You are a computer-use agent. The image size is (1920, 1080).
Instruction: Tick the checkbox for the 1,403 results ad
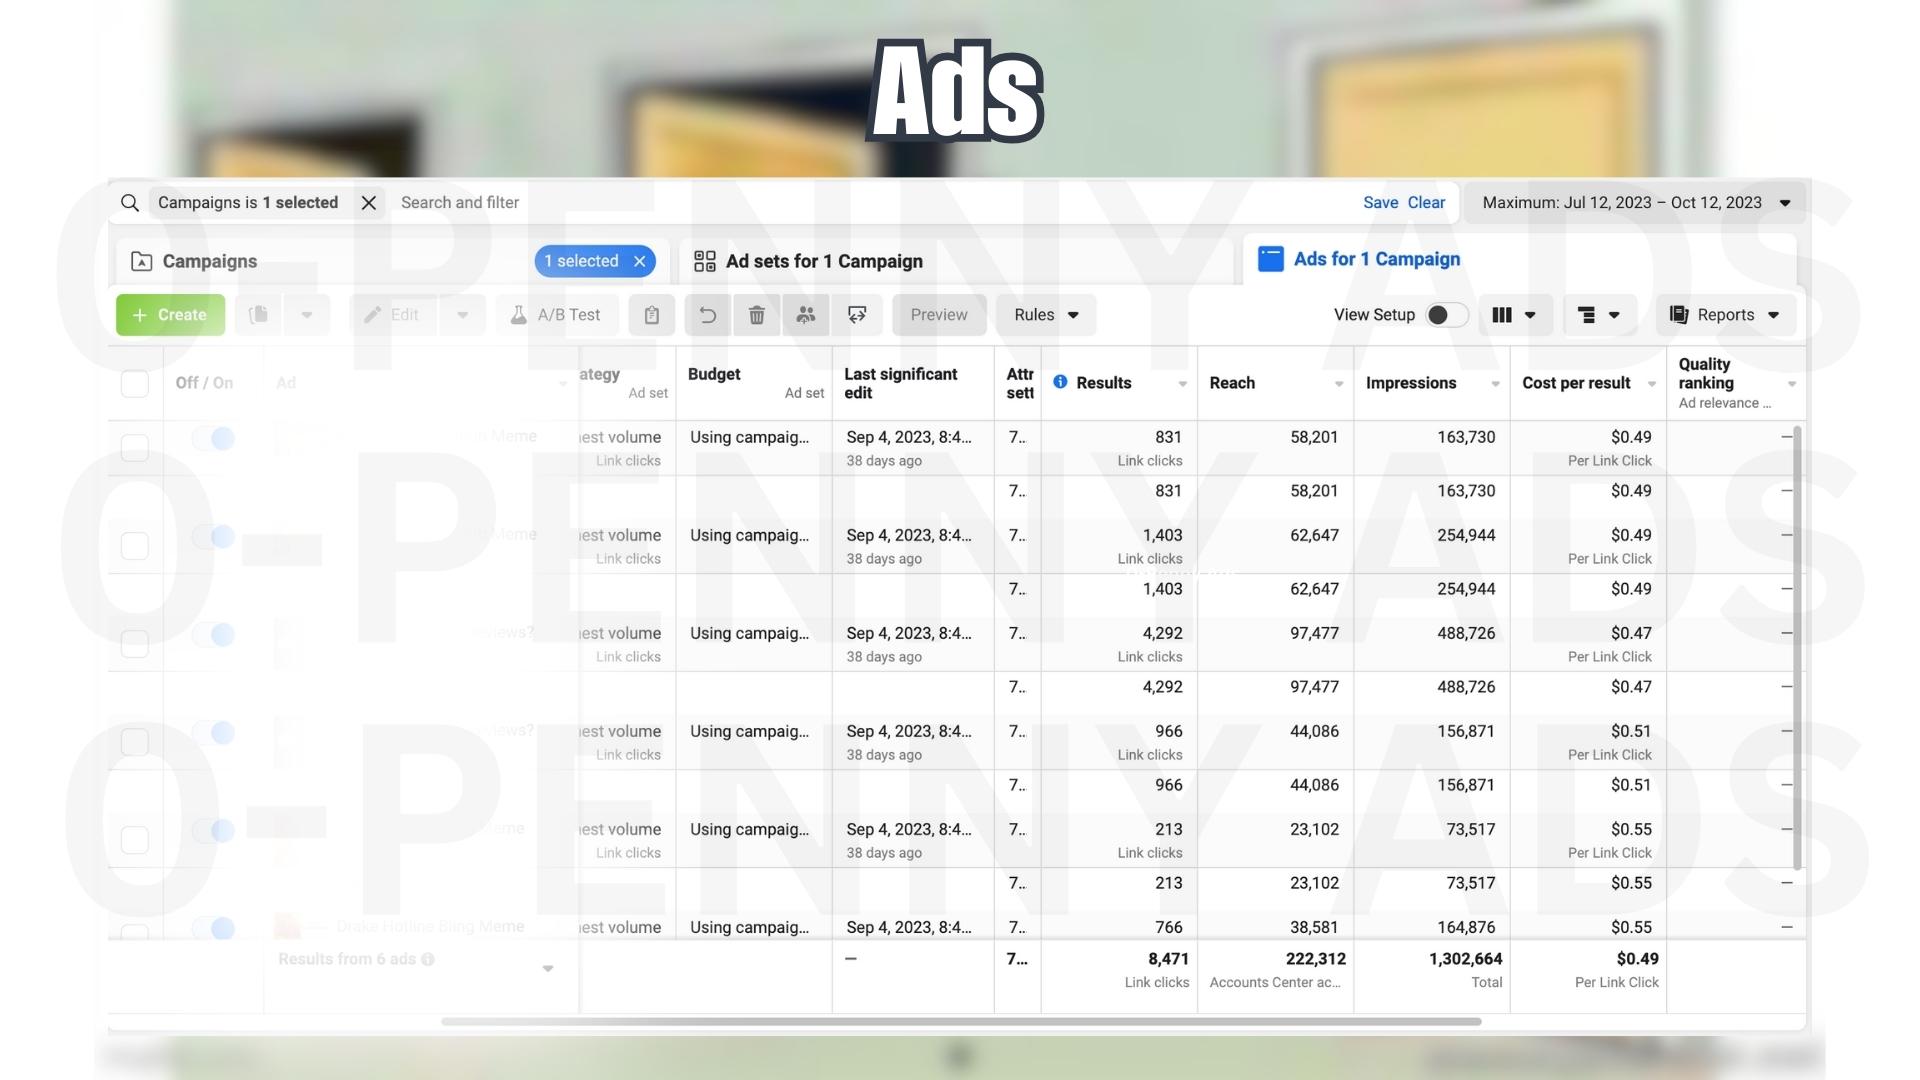[135, 546]
